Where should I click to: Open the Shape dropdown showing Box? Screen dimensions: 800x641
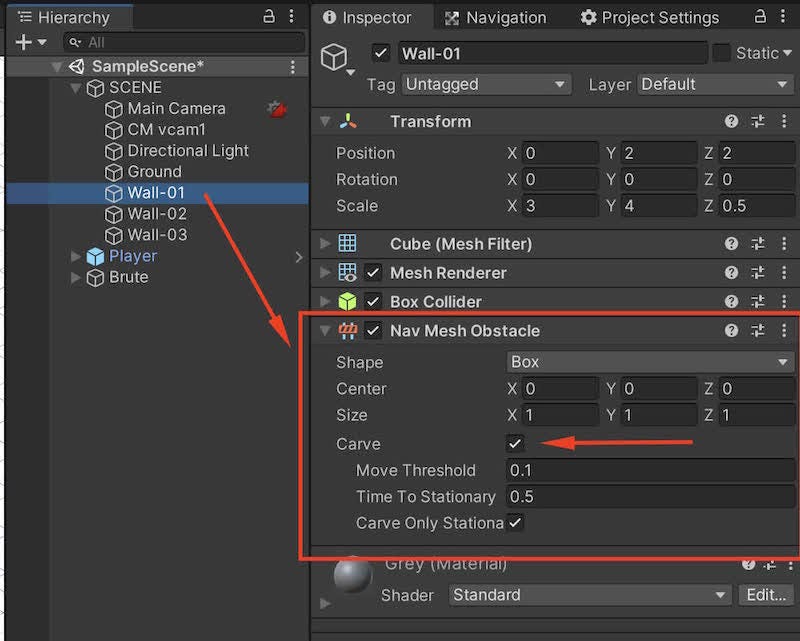[x=650, y=362]
